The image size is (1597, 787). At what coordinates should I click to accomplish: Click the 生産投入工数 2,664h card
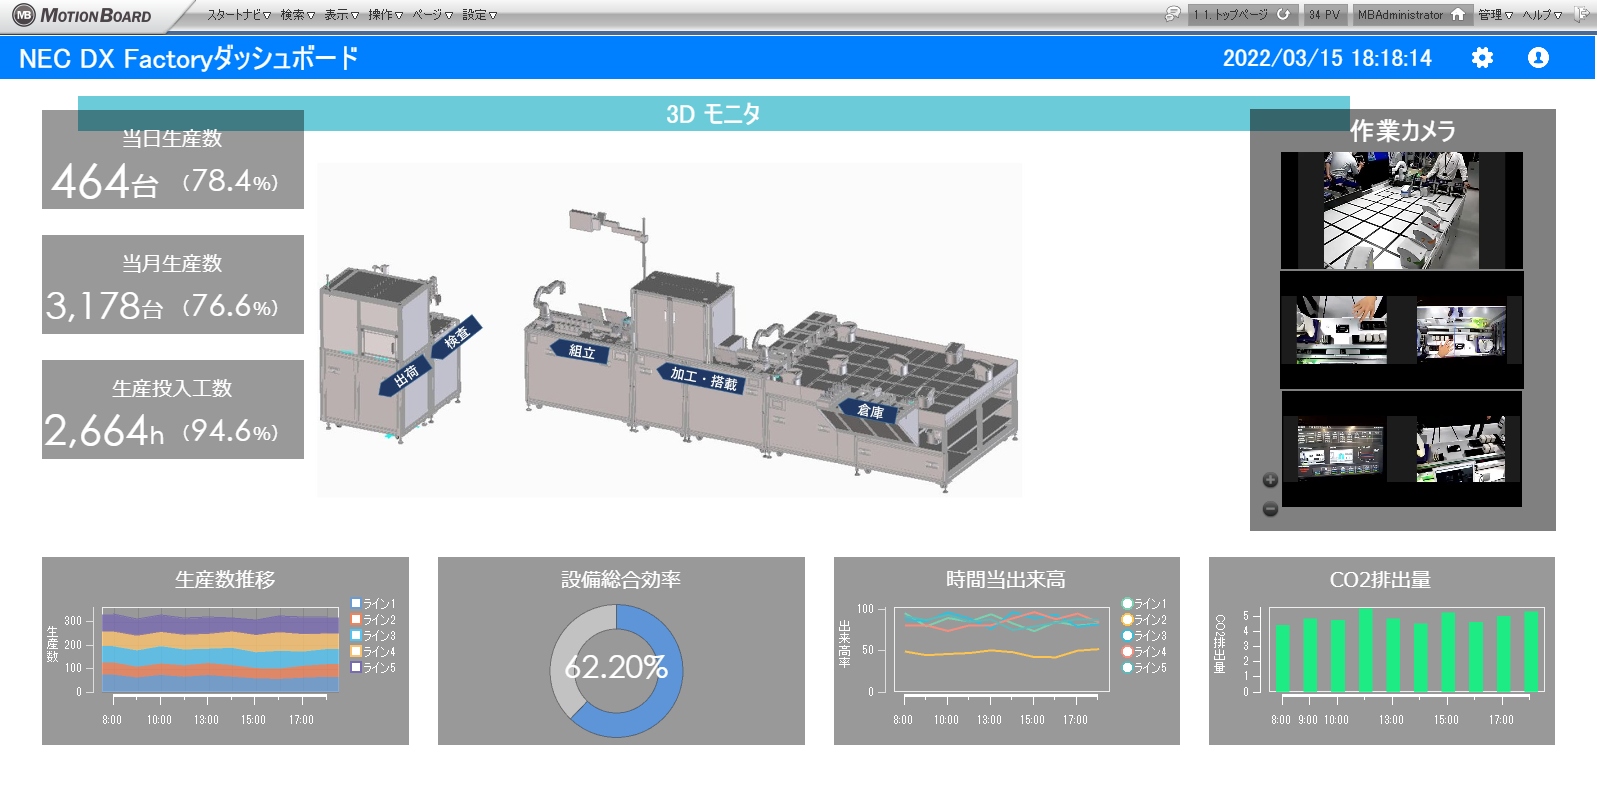(x=173, y=410)
